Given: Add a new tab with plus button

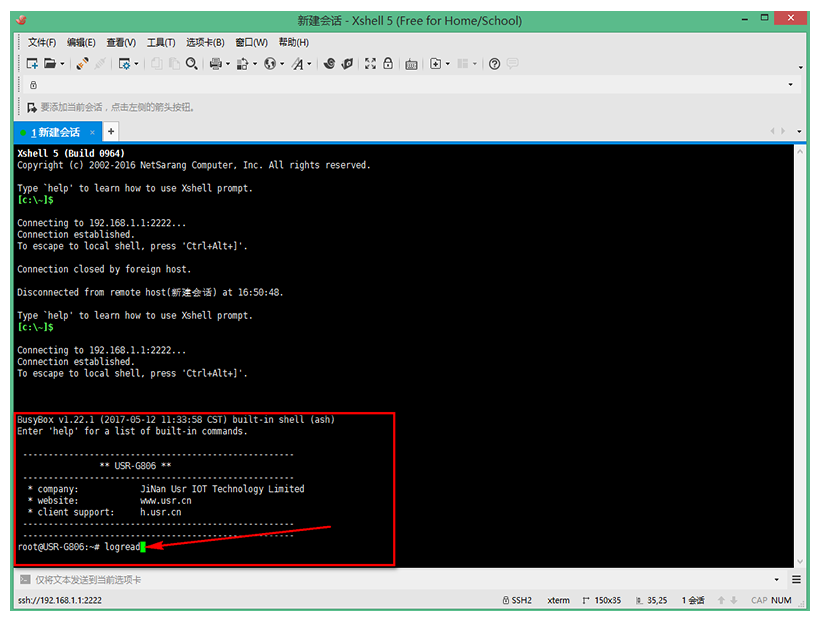Looking at the screenshot, I should coord(111,131).
